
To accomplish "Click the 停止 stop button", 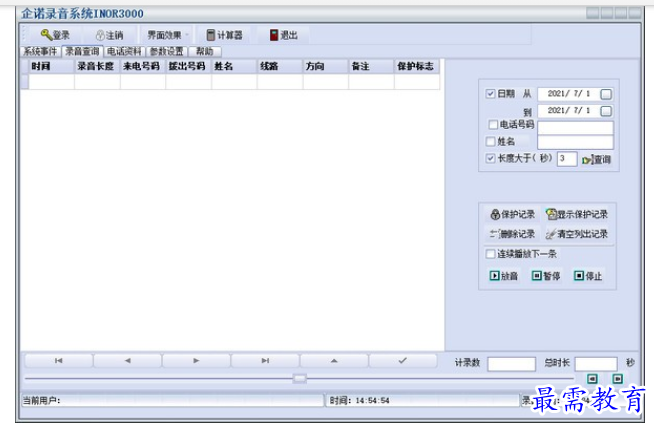I will pyautogui.click(x=588, y=276).
